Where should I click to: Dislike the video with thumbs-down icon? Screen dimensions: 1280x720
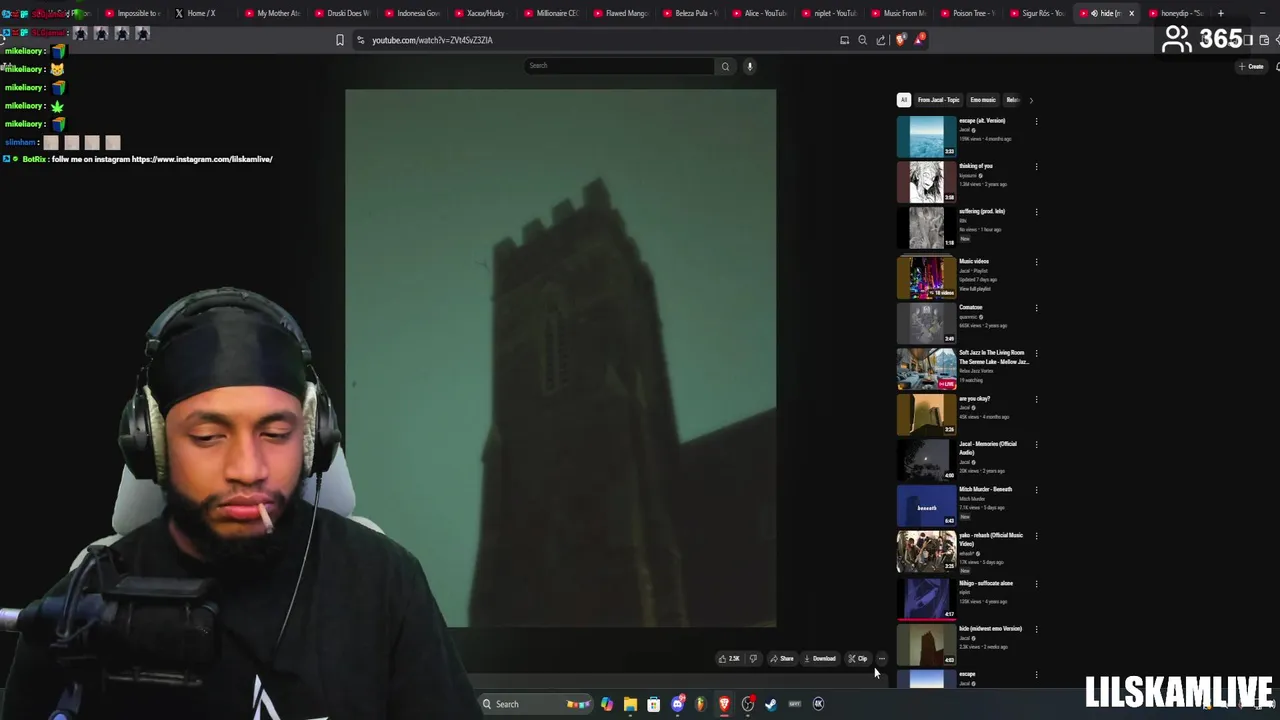click(x=754, y=658)
